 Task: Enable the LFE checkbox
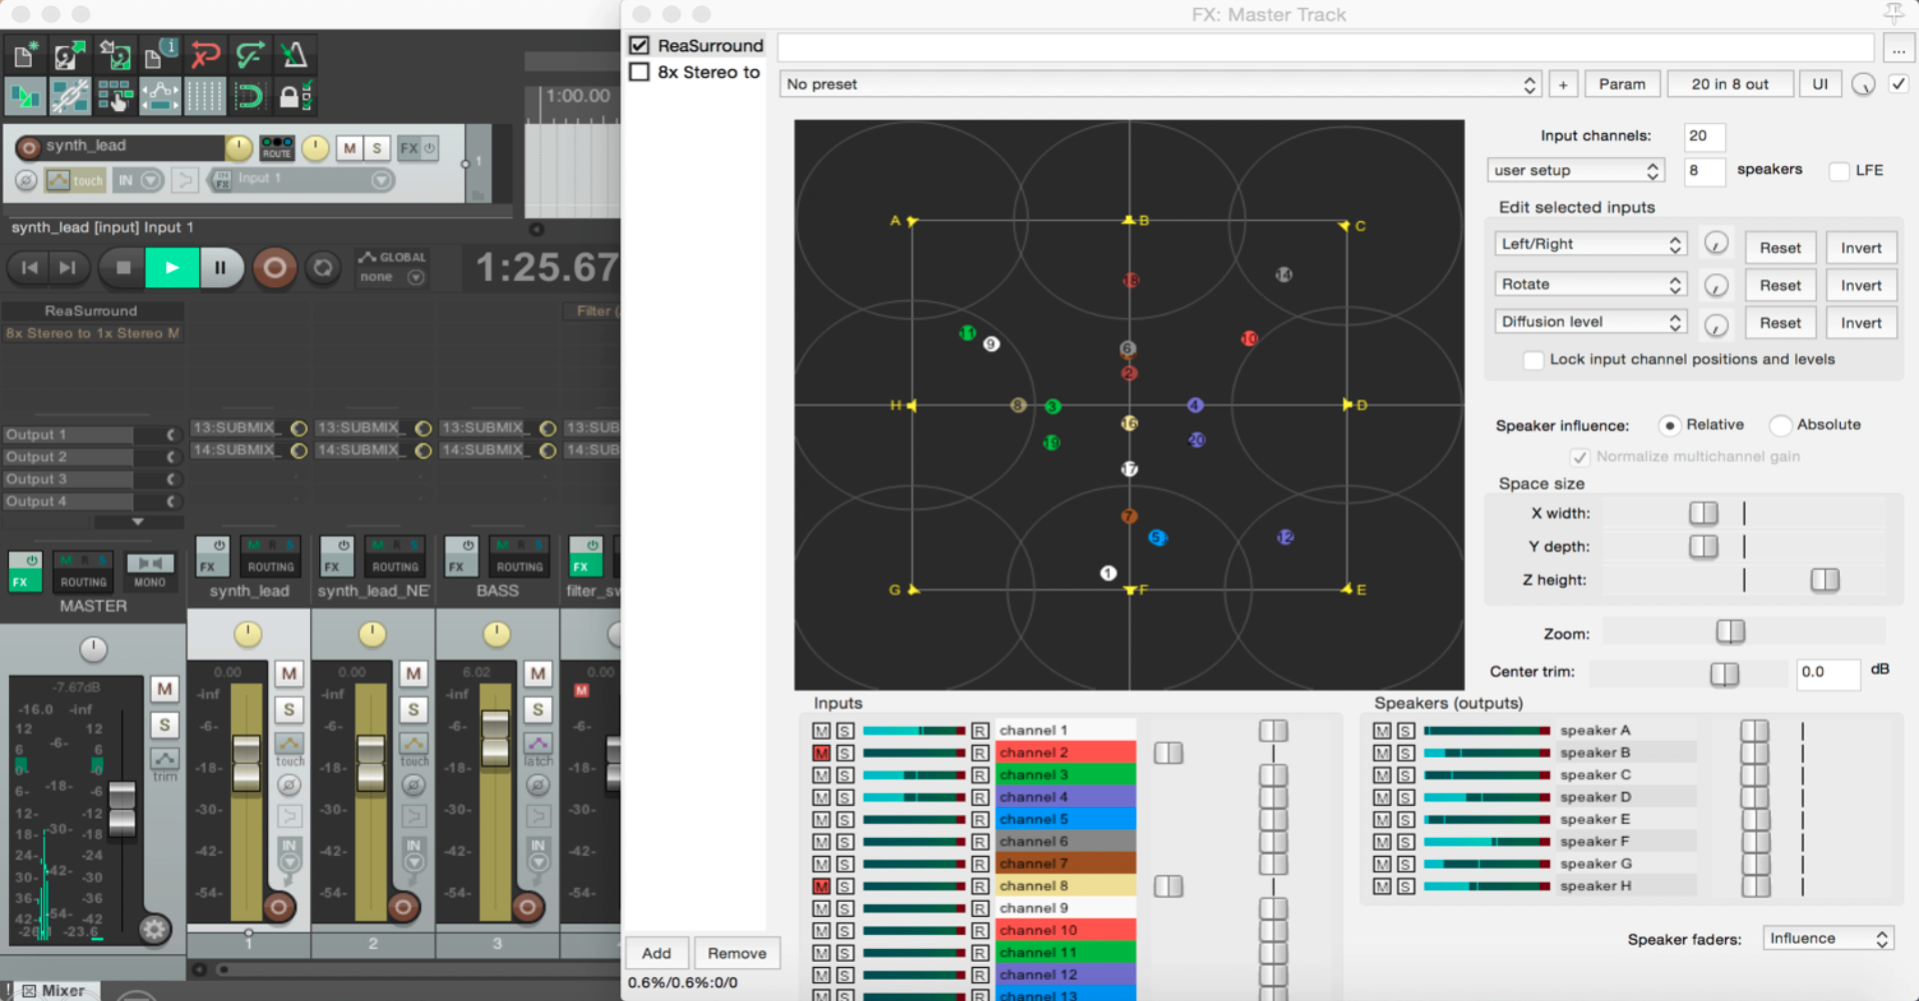point(1838,171)
